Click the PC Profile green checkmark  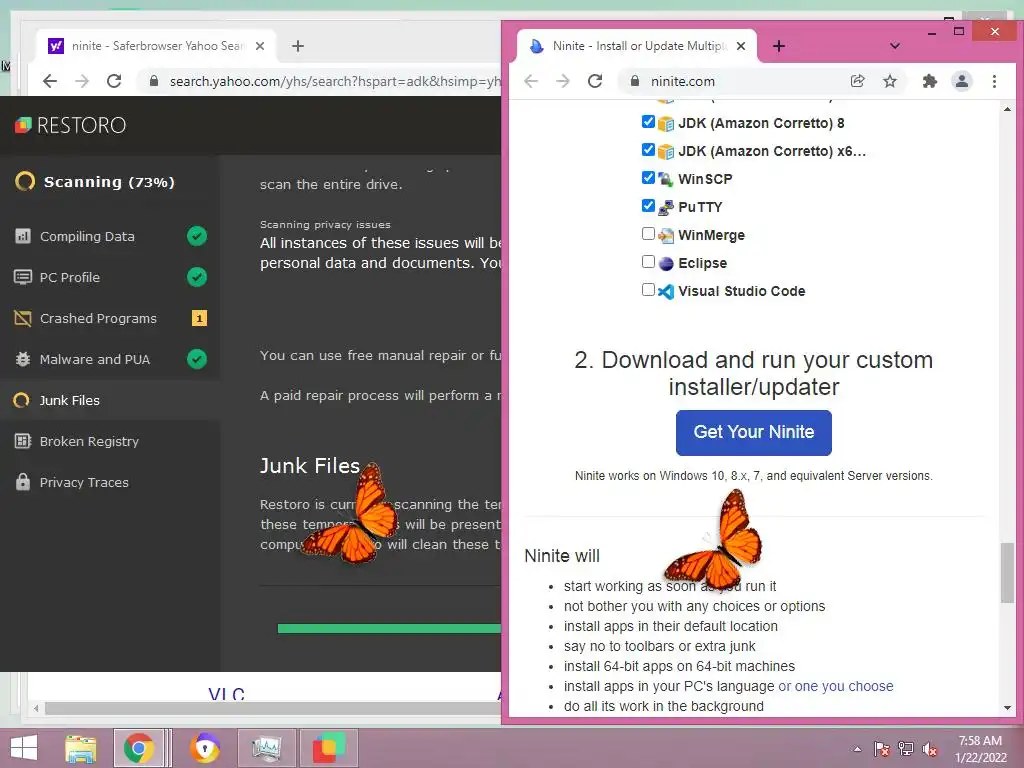197,277
